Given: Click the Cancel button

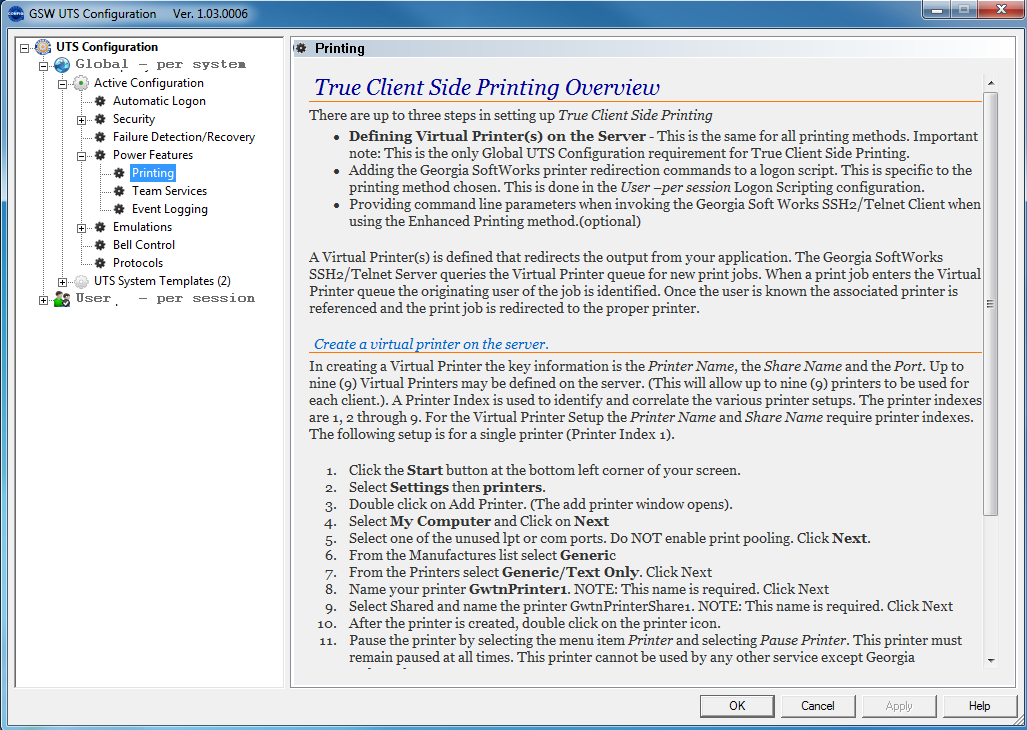Looking at the screenshot, I should point(817,706).
